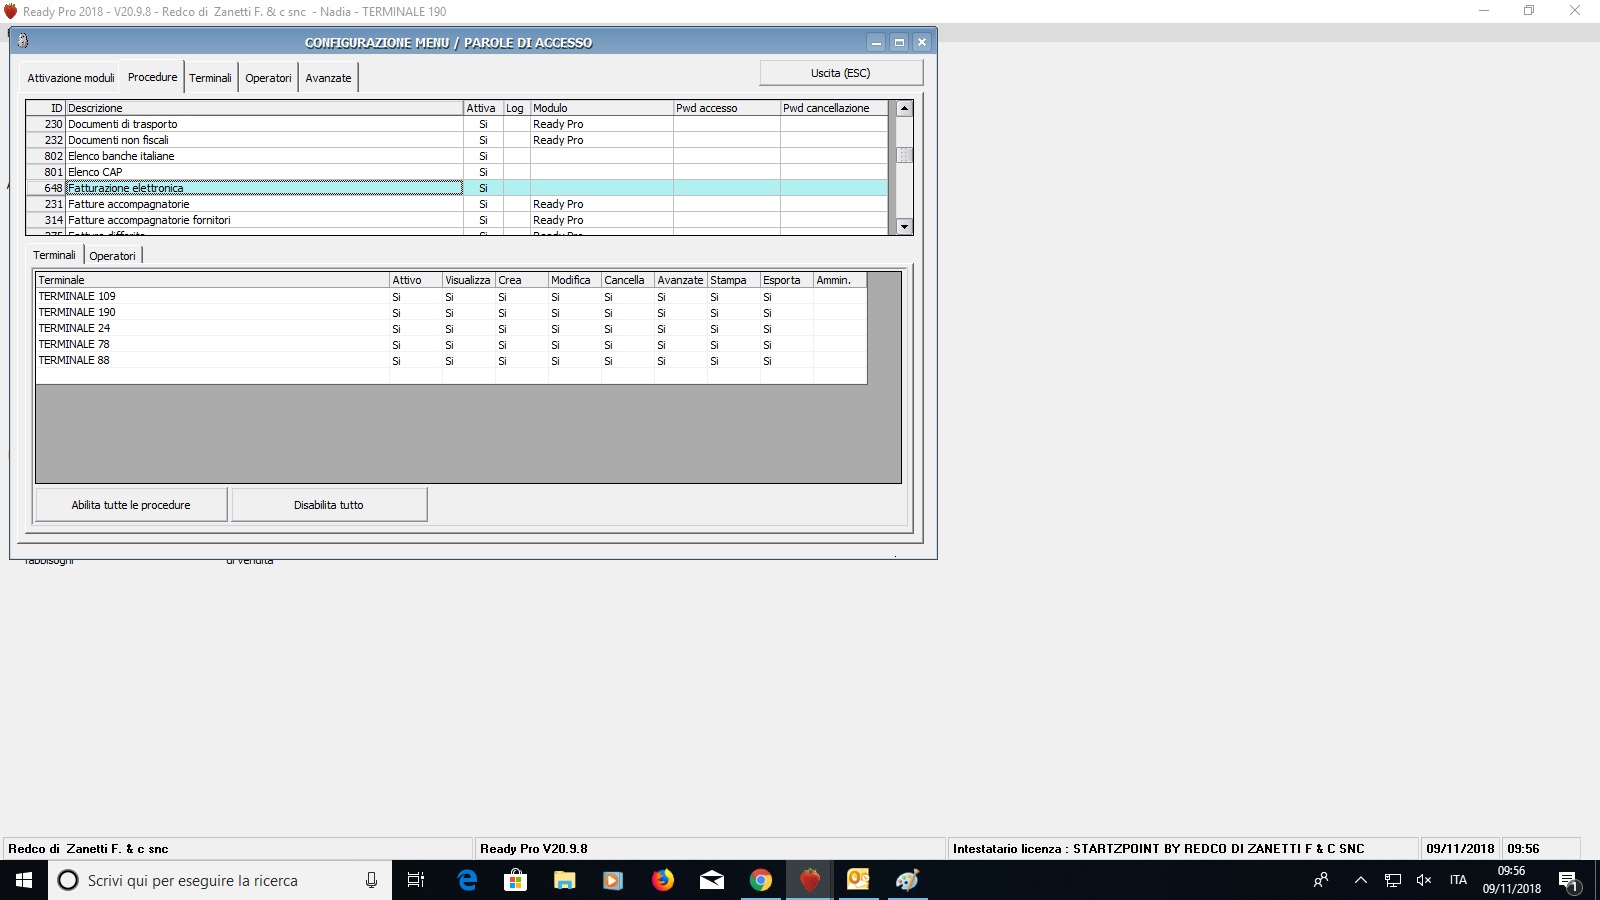Open the top Terminali configuration tab
This screenshot has height=900, width=1600.
pos(210,78)
